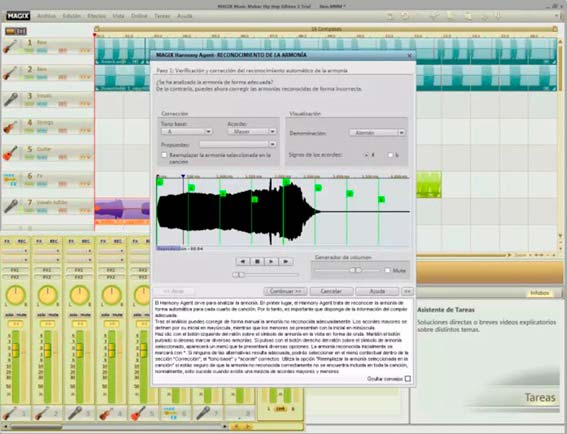Viewport: 567px width, 434px height.
Task: Open first effect dropdown on mixer channel 2
Action: coord(47,251)
